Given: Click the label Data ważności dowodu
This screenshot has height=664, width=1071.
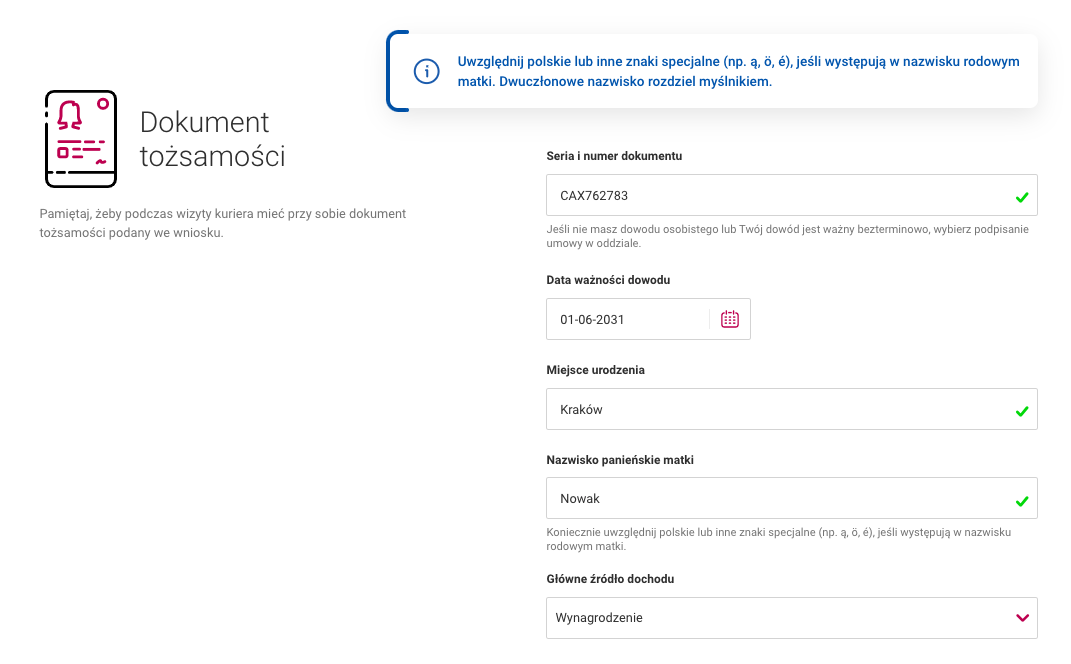Looking at the screenshot, I should click(x=608, y=280).
